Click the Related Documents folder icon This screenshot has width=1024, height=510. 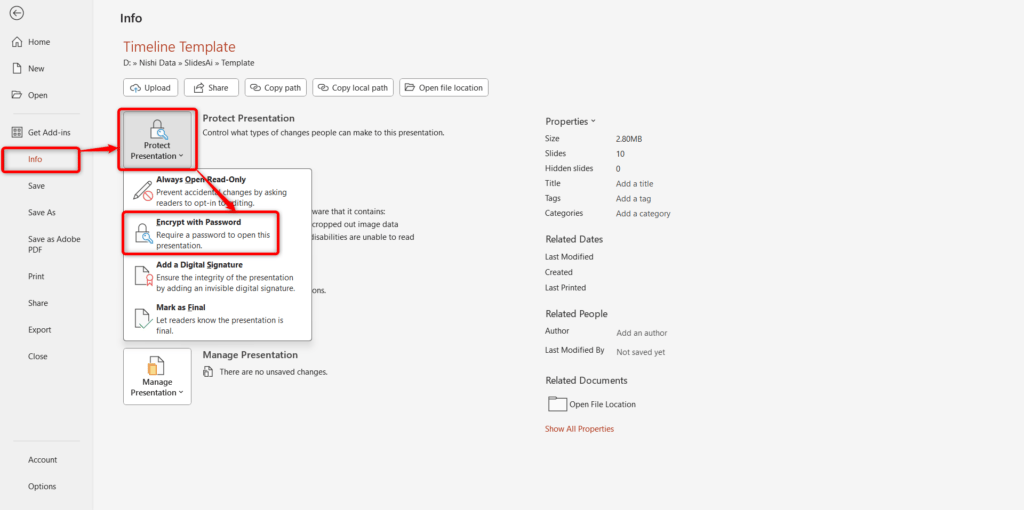557,404
